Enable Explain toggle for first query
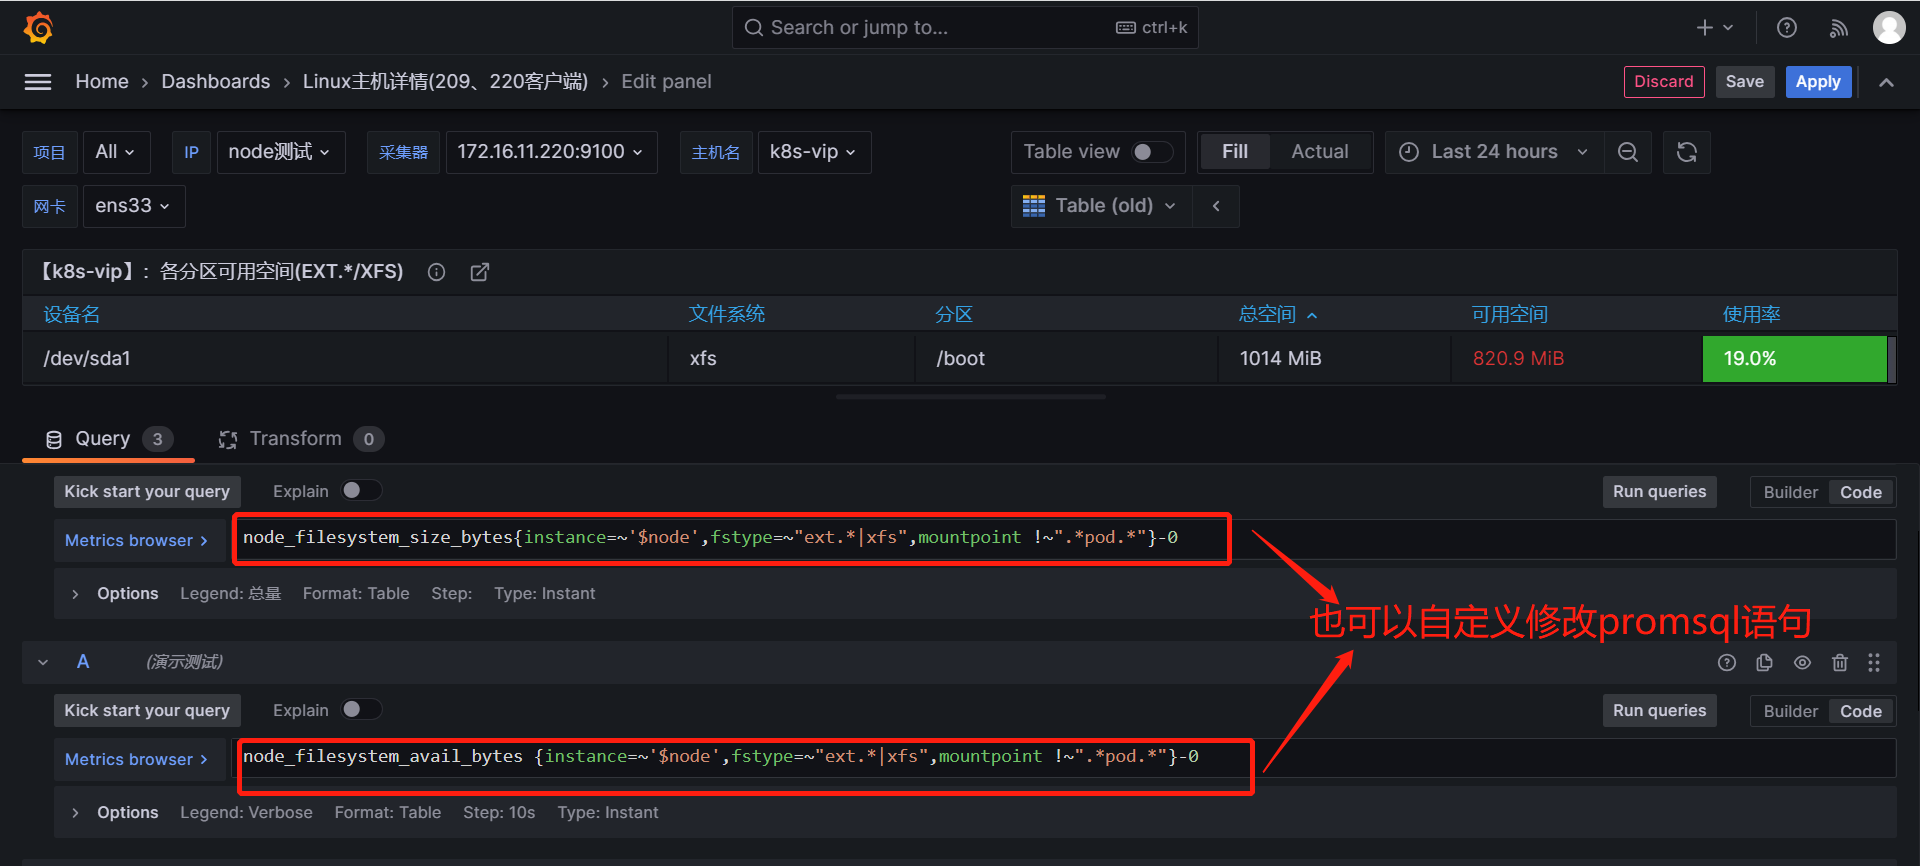 pos(360,491)
